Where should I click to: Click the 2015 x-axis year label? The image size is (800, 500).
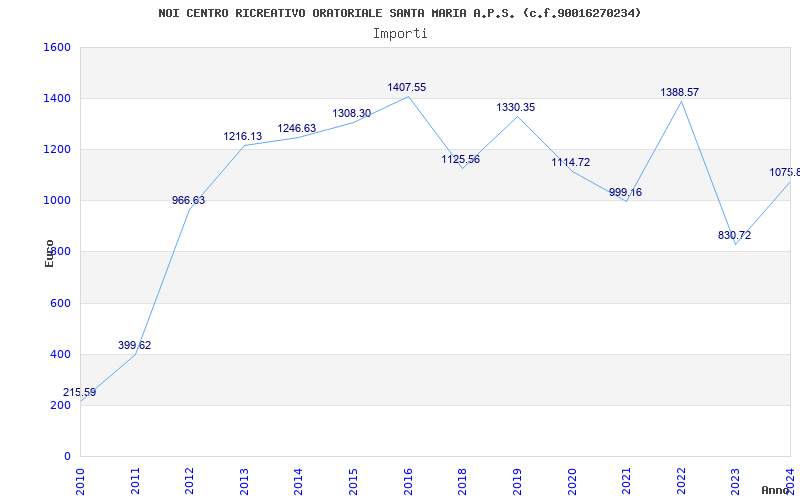(x=354, y=482)
